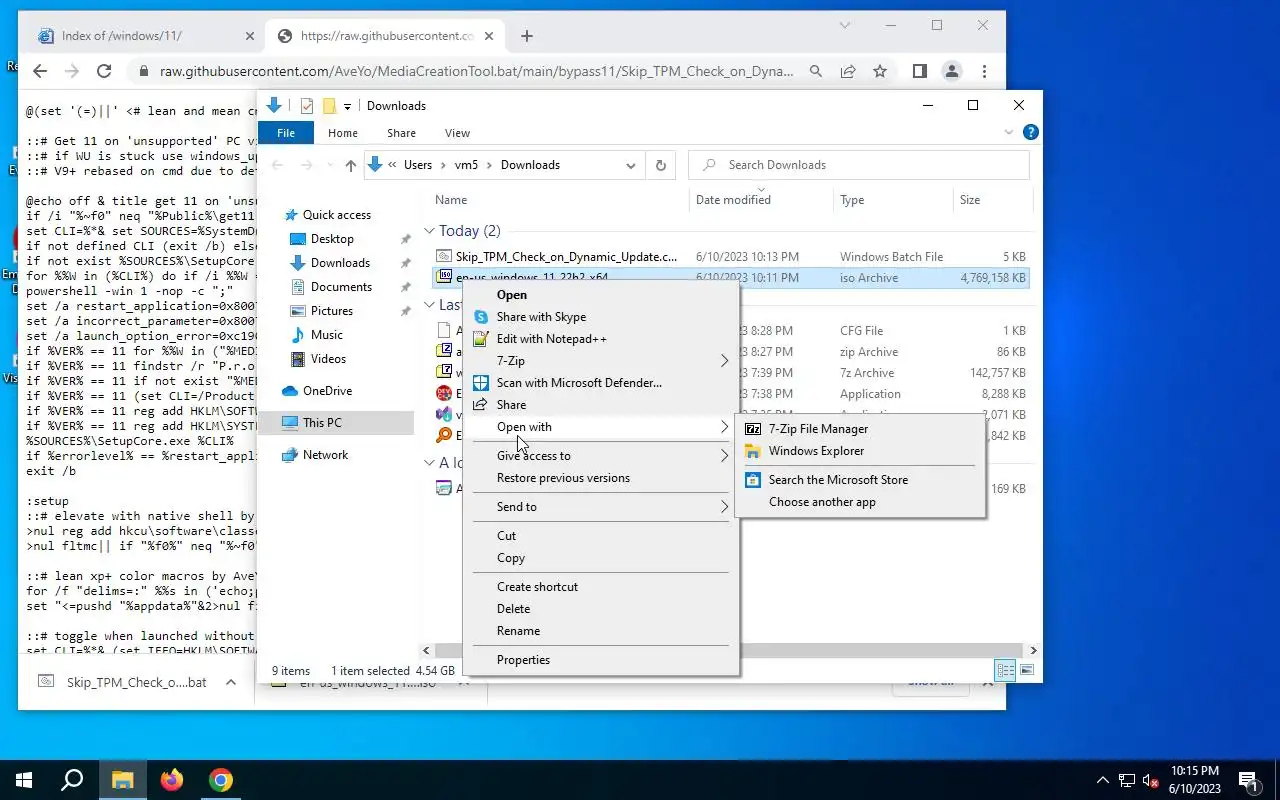Expand the 7-Zip submenu
The height and width of the screenshot is (800, 1280).
click(600, 361)
